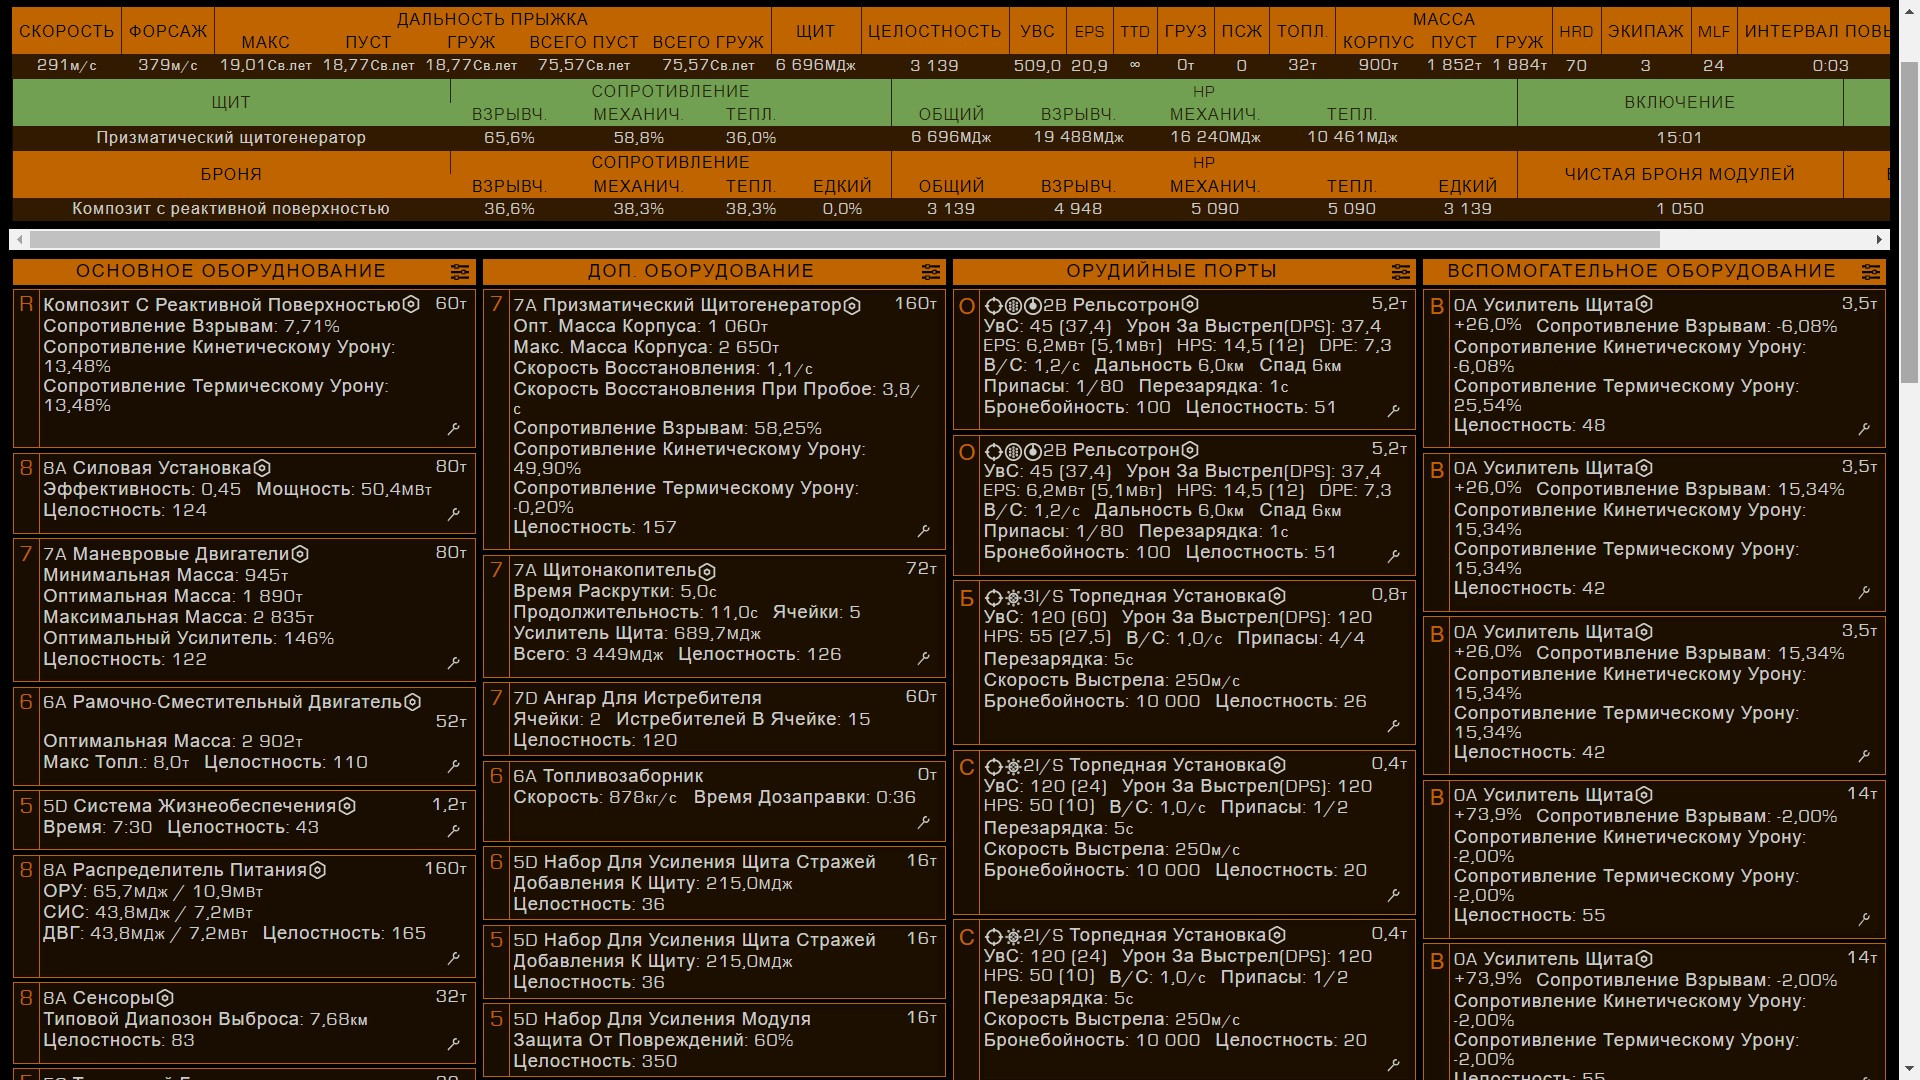The height and width of the screenshot is (1080, 1920).
Task: Click hexagon icon next to Распределитель Питания
Action: [x=318, y=870]
